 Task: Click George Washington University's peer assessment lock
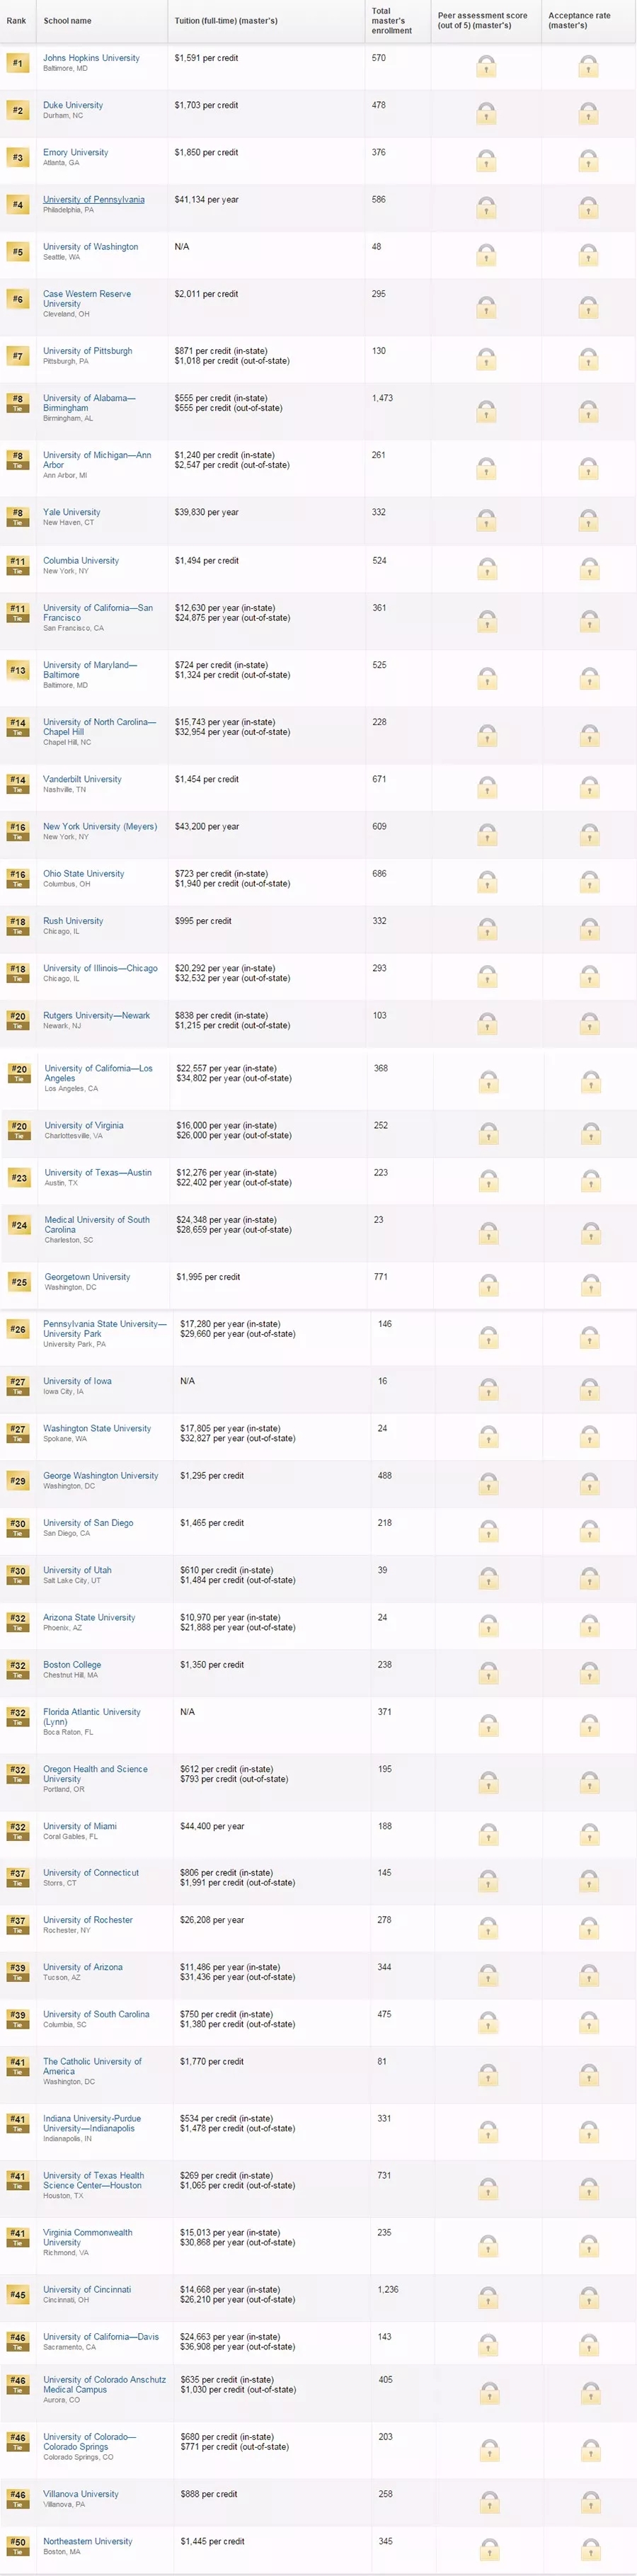point(489,1484)
